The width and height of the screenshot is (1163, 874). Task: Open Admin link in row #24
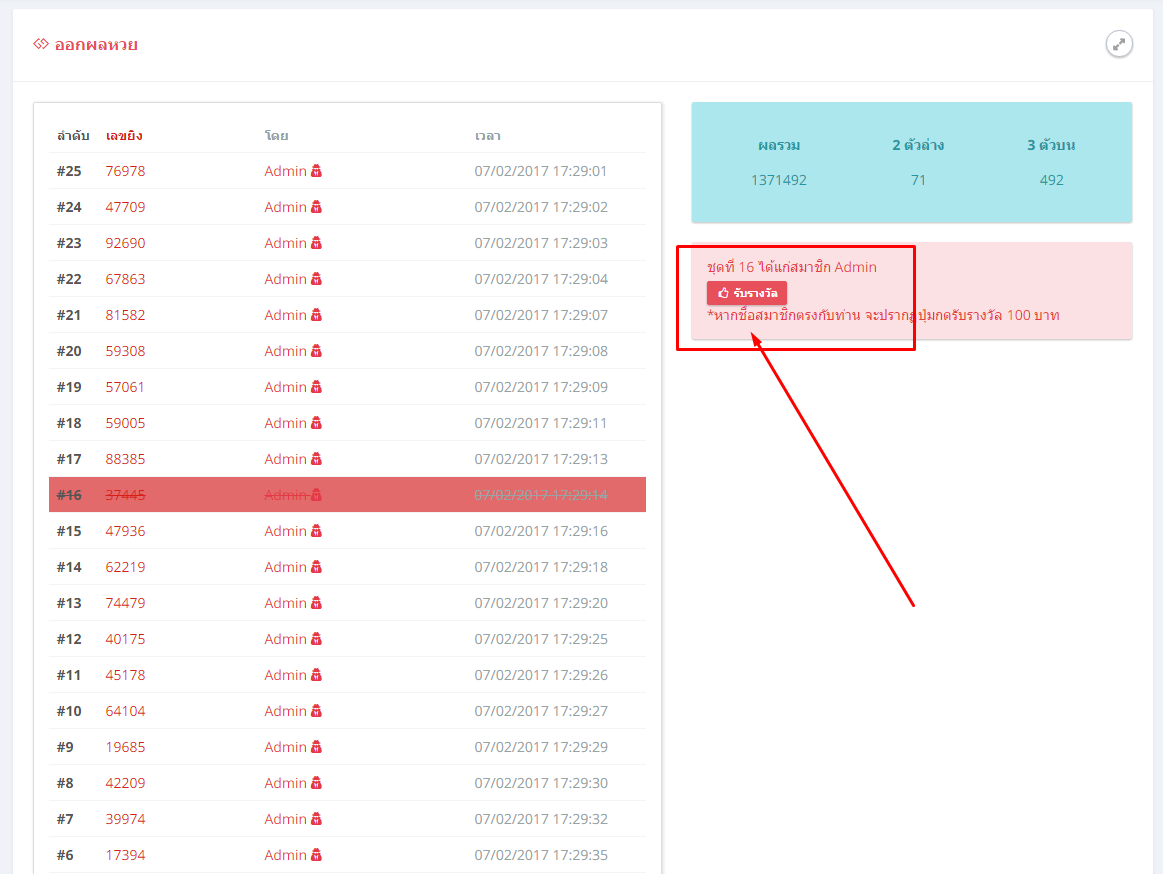285,207
